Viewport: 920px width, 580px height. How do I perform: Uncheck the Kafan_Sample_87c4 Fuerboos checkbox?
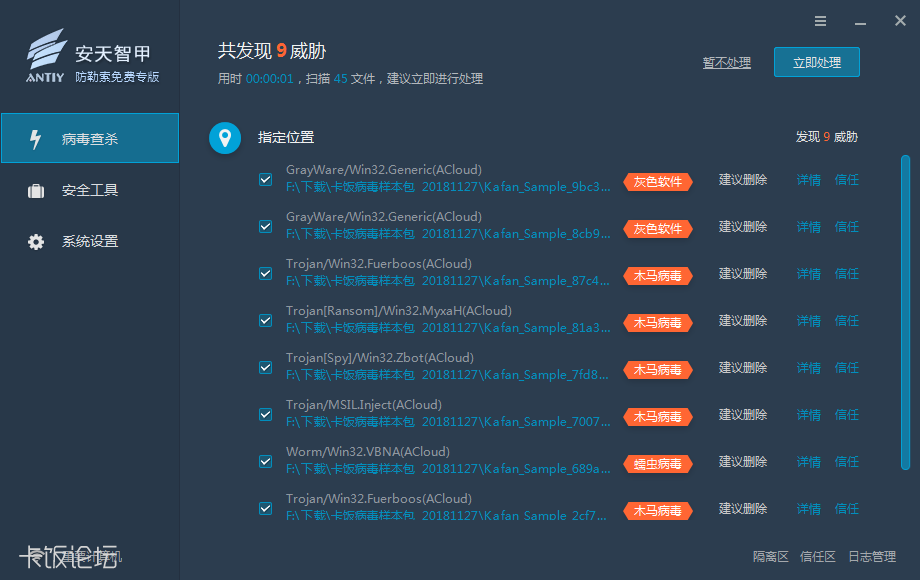click(265, 273)
